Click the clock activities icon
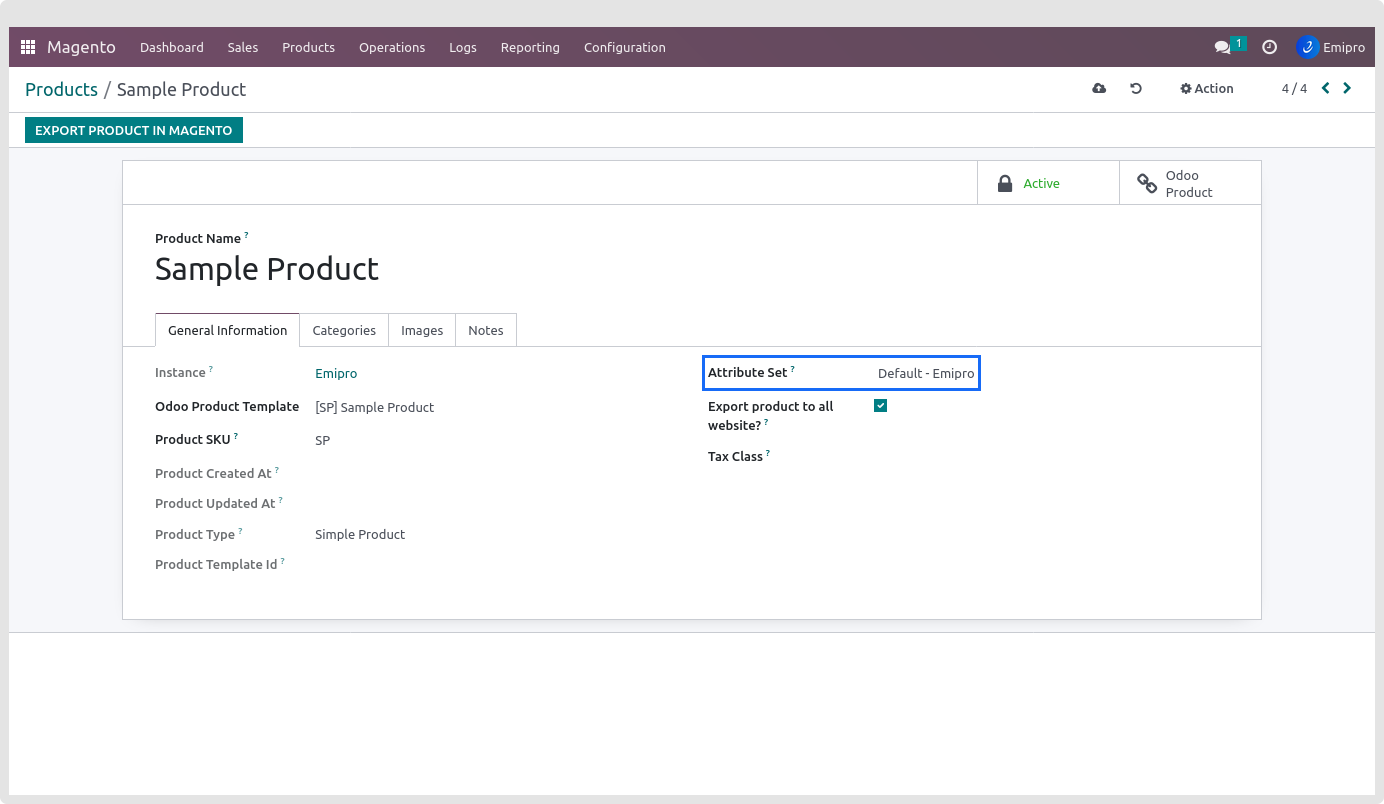Image resolution: width=1384 pixels, height=804 pixels. click(1269, 47)
